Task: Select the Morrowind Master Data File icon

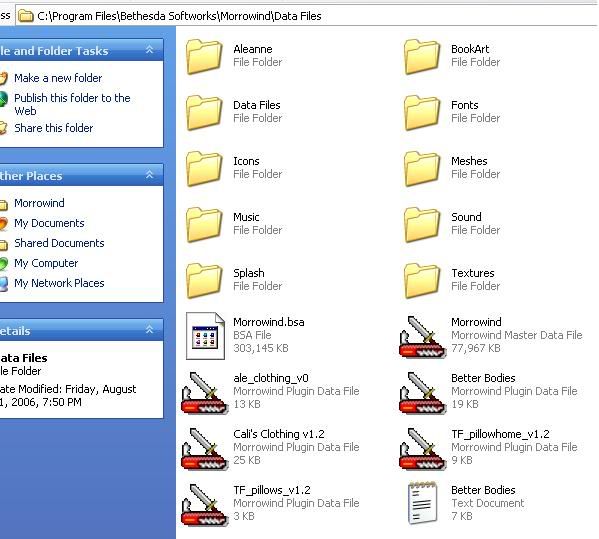Action: (x=422, y=337)
